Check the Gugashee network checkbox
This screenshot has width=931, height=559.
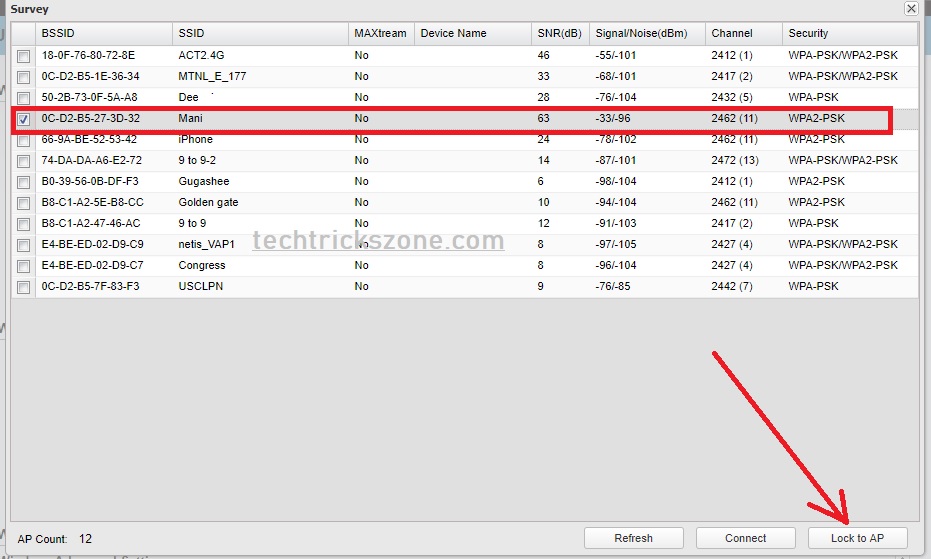23,182
